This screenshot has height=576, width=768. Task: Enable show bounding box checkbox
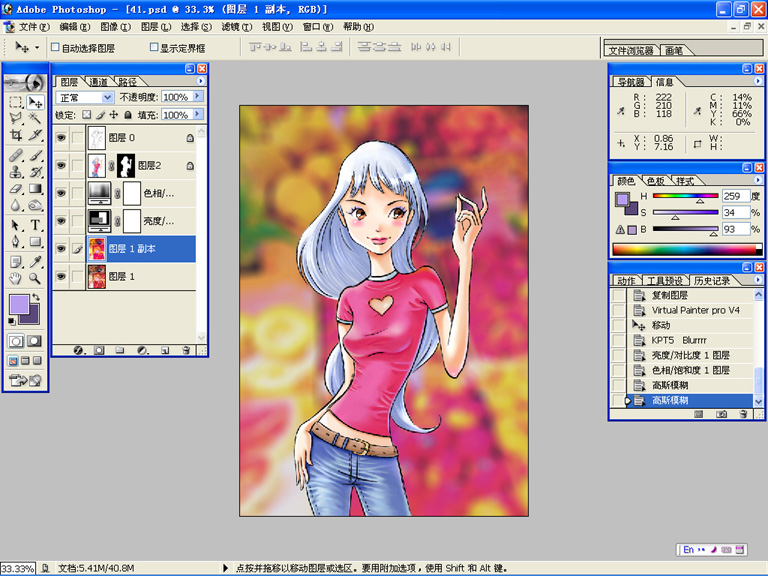pos(154,47)
